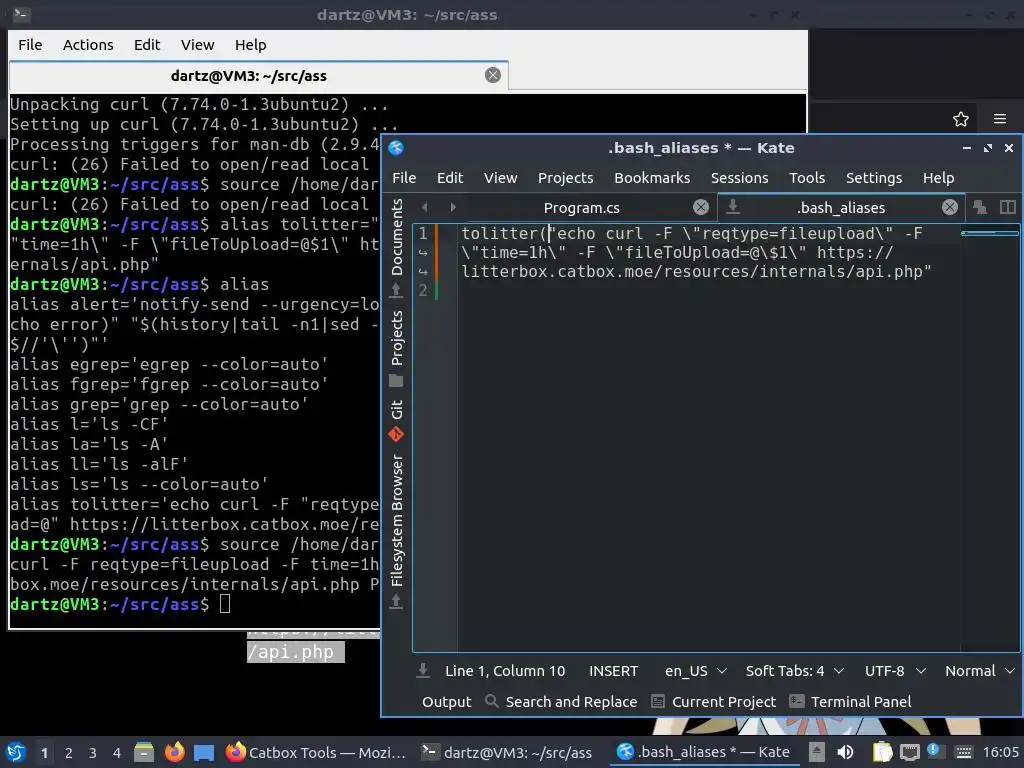
Task: Click the scrollbar minimap in Kate editor
Action: pos(989,232)
